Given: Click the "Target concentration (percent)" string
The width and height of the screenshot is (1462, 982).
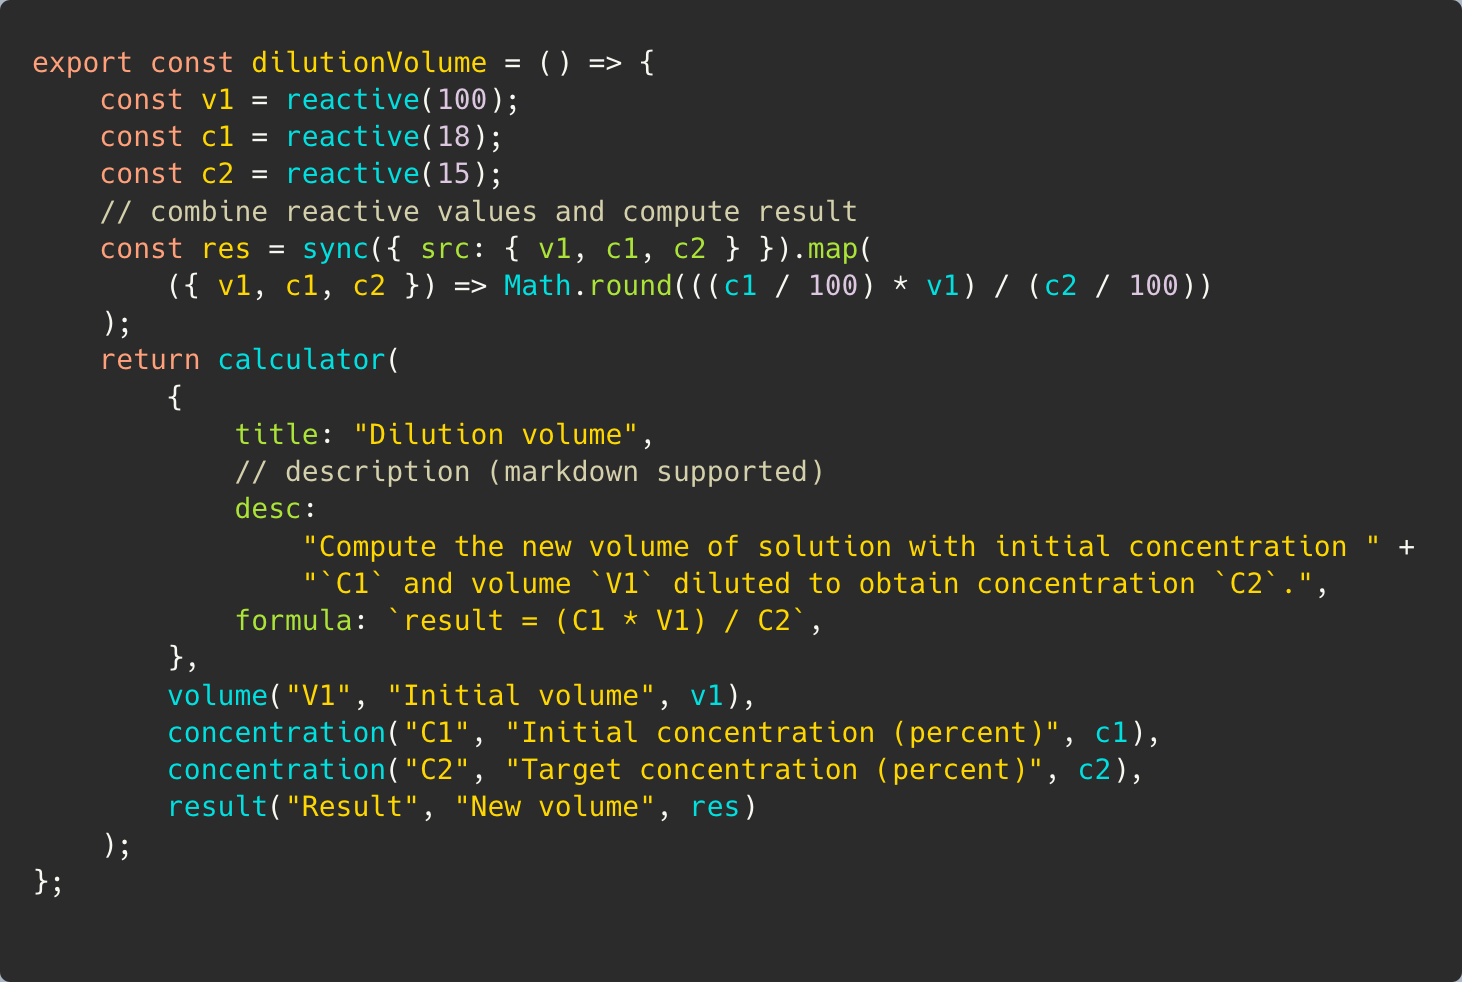Looking at the screenshot, I should click(x=774, y=770).
